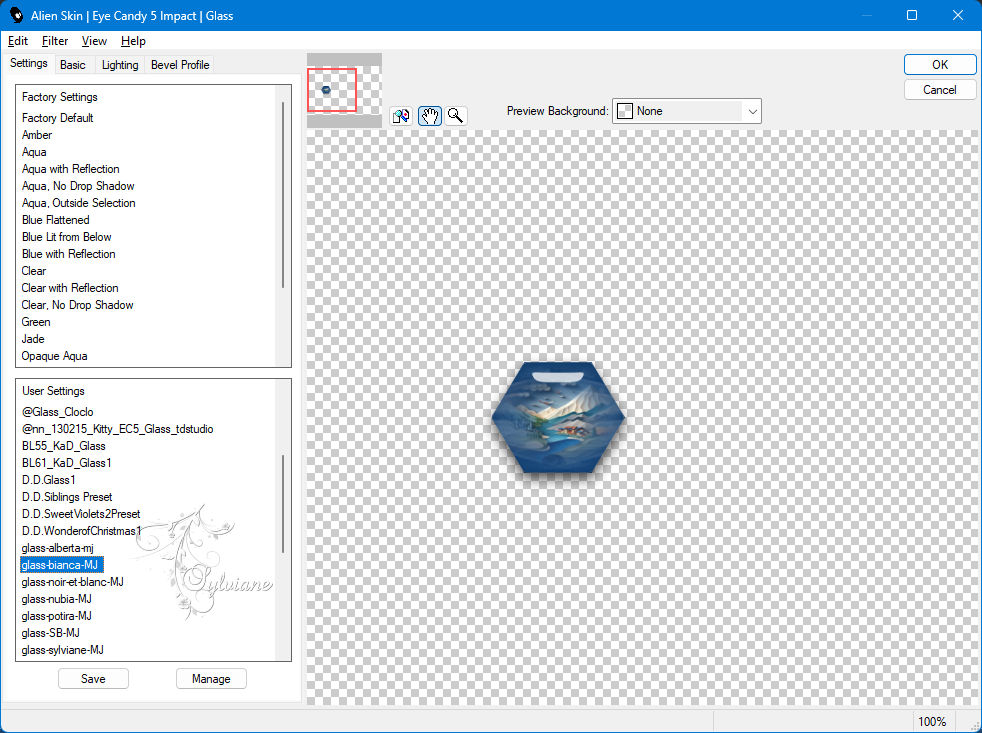Image resolution: width=982 pixels, height=733 pixels.
Task: Select D.D.Glass1 user setting
Action: (48, 479)
